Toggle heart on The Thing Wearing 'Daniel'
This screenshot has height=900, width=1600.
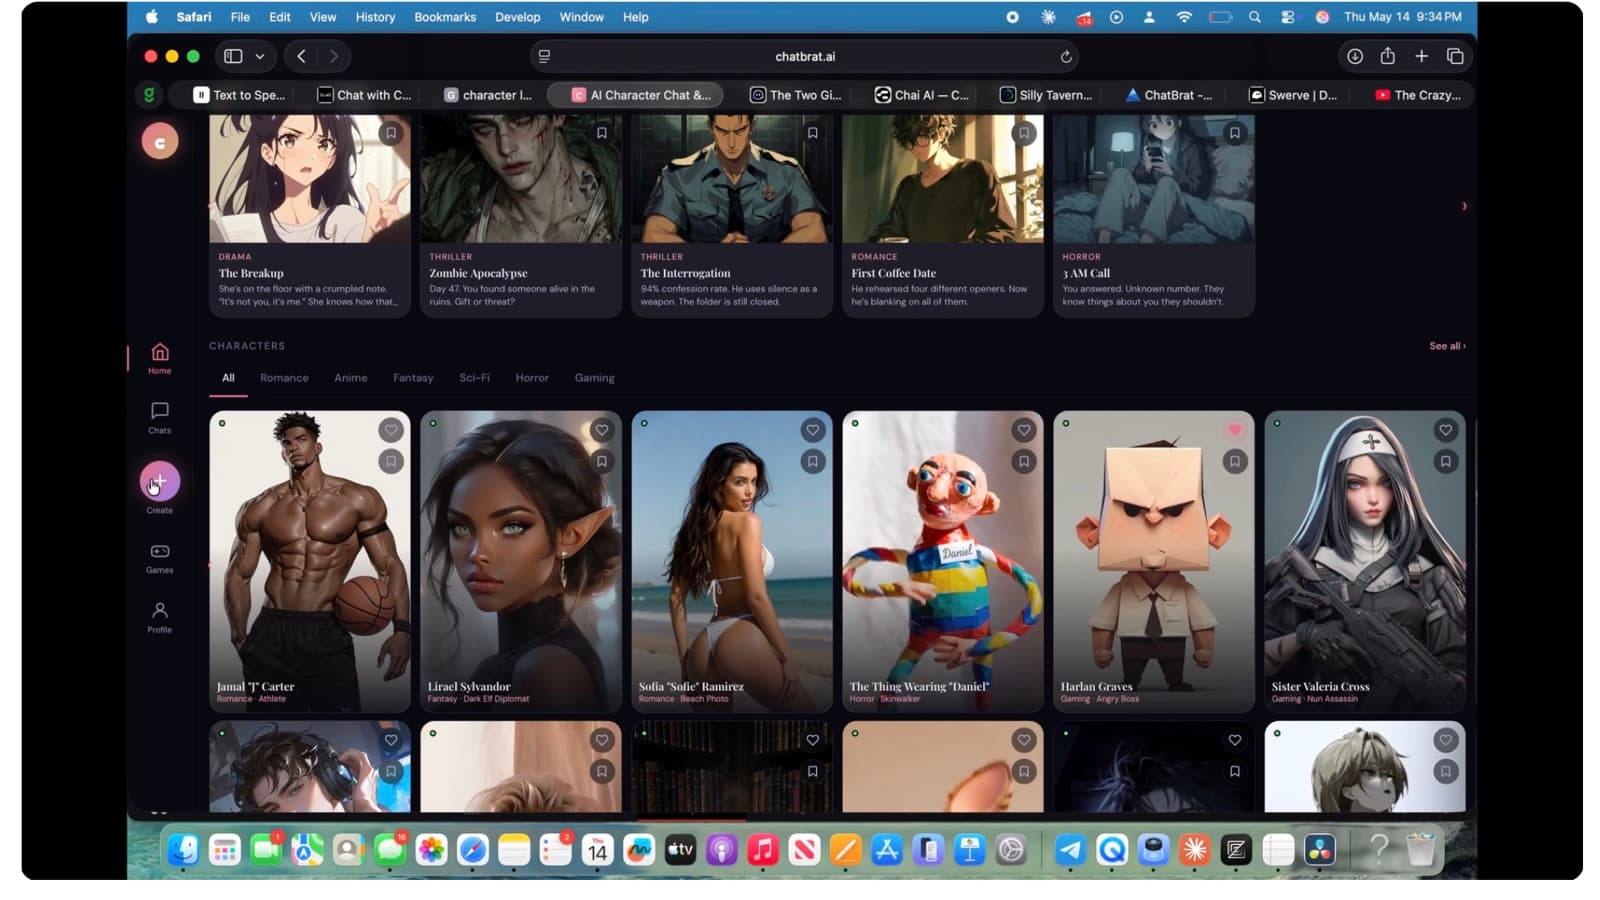tap(1024, 430)
